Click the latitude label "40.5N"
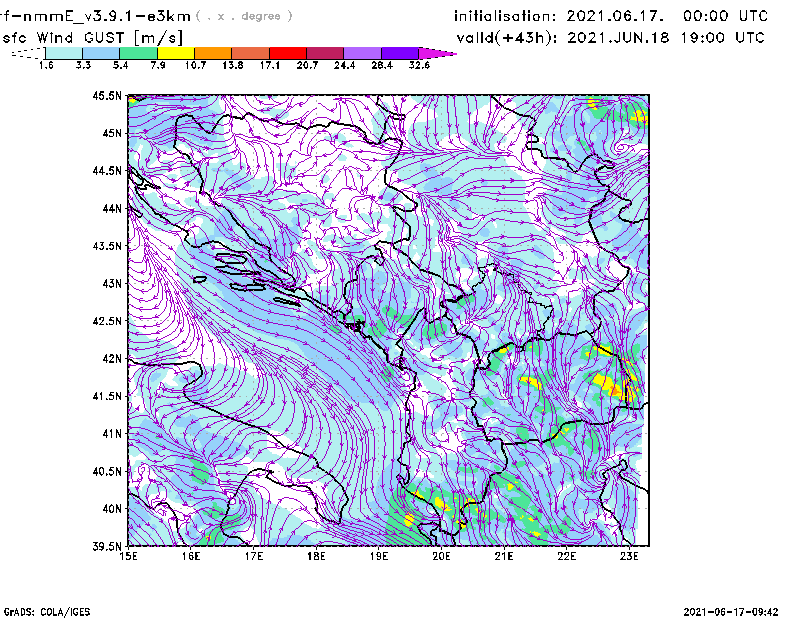This screenshot has width=800, height=618. 108,472
